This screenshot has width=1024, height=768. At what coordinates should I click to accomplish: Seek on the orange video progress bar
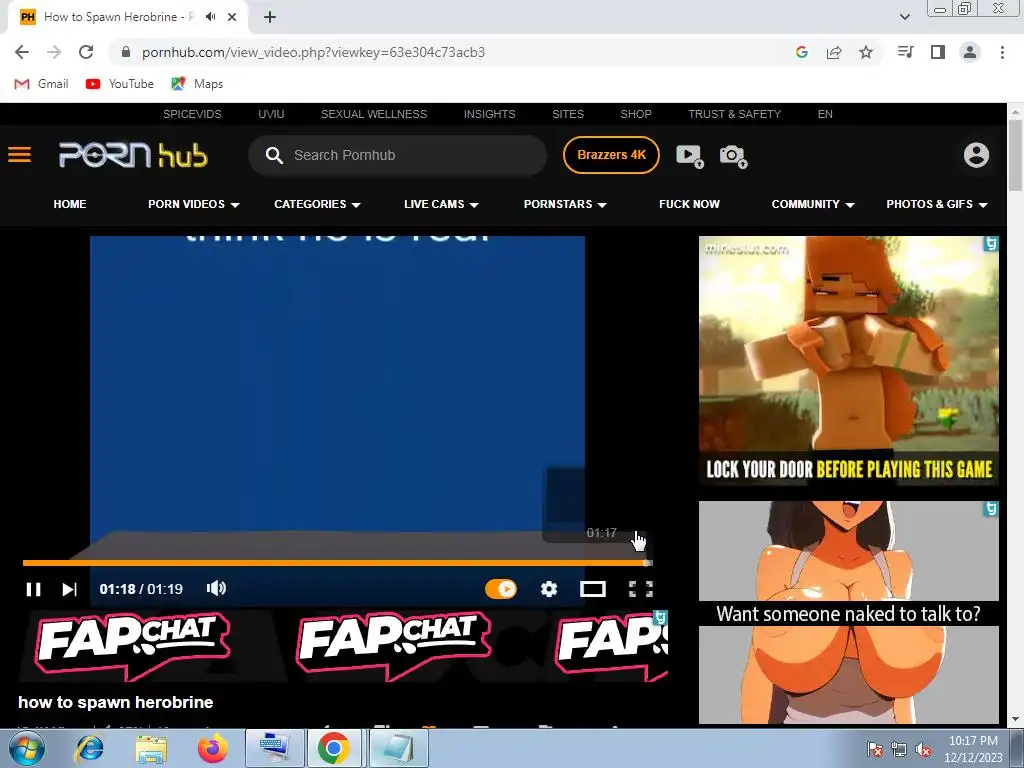tap(338, 562)
